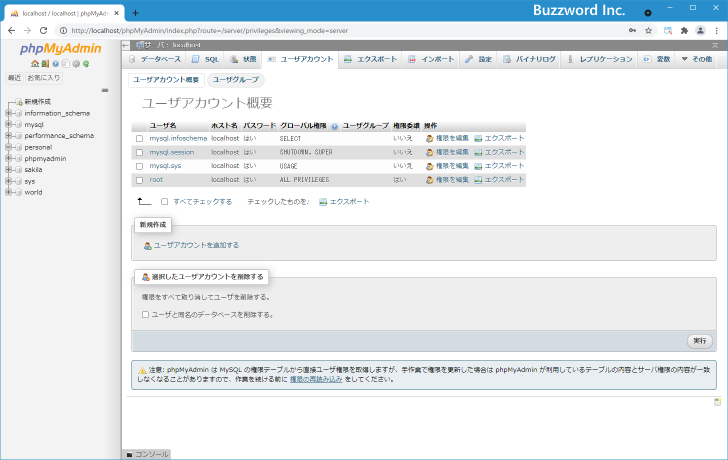Expand the performance_schema database node
The image size is (728, 460).
pyautogui.click(x=8, y=136)
